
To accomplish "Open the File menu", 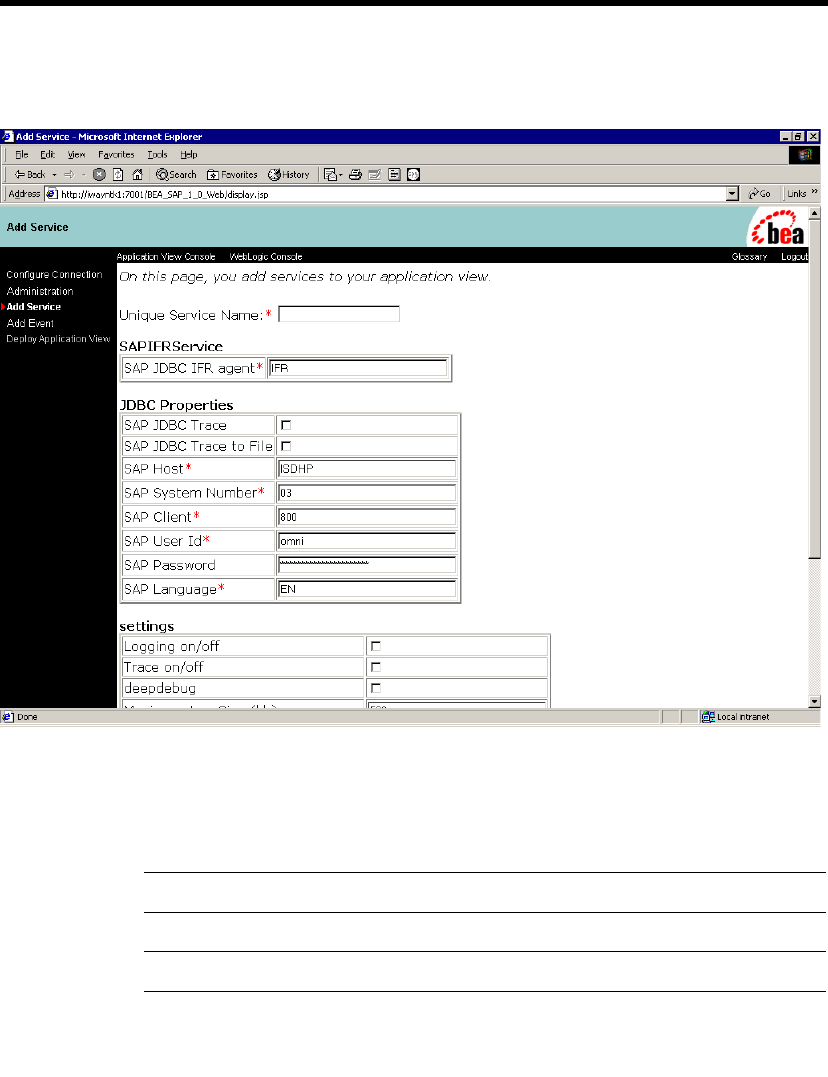I will 22,155.
